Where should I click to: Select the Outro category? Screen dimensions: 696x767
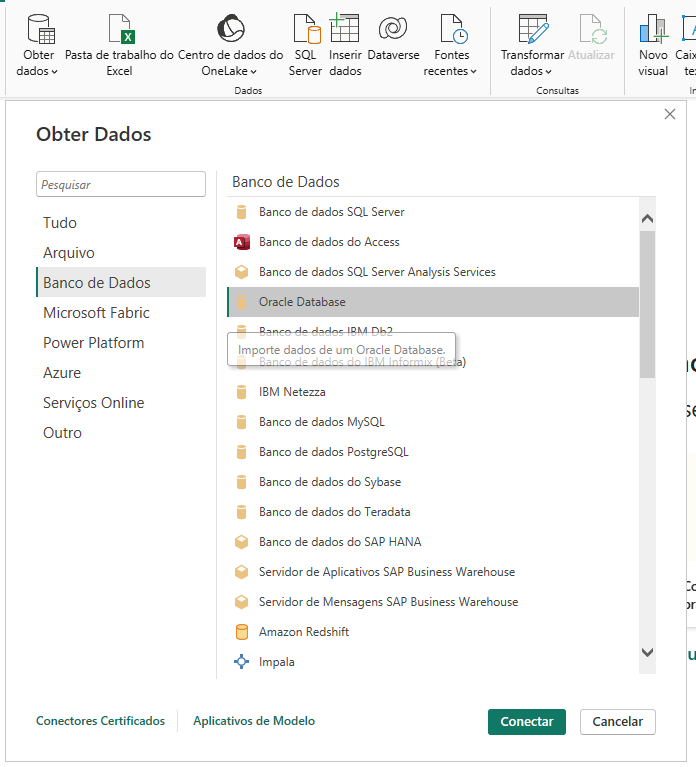pyautogui.click(x=121, y=433)
